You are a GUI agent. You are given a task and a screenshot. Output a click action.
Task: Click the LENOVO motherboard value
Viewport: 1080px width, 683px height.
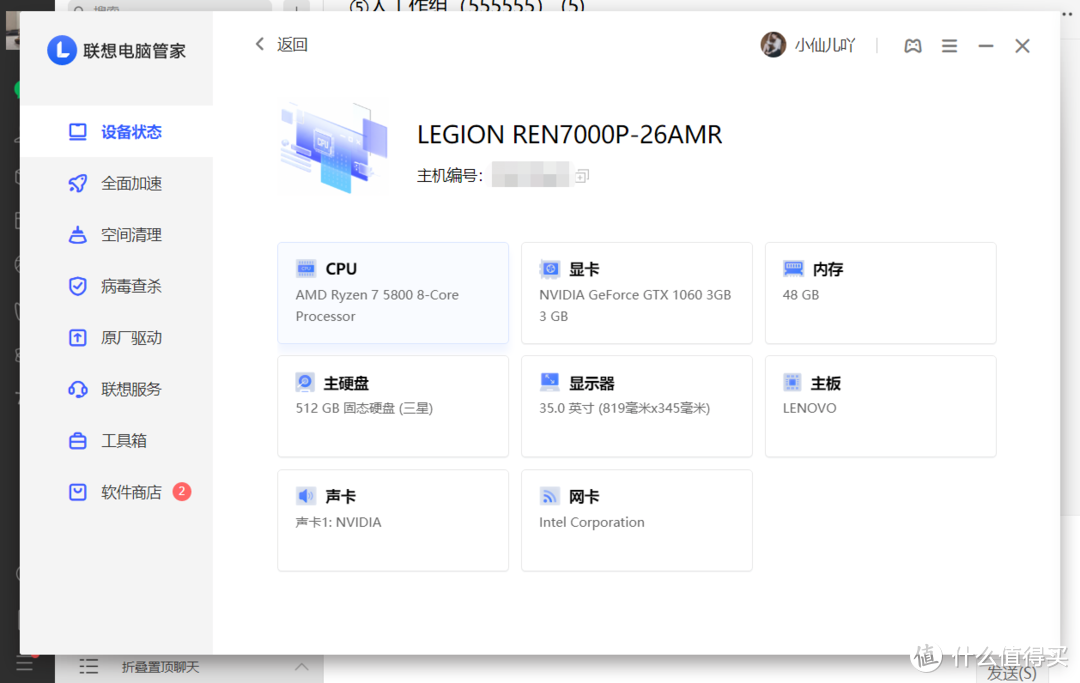[x=809, y=408]
